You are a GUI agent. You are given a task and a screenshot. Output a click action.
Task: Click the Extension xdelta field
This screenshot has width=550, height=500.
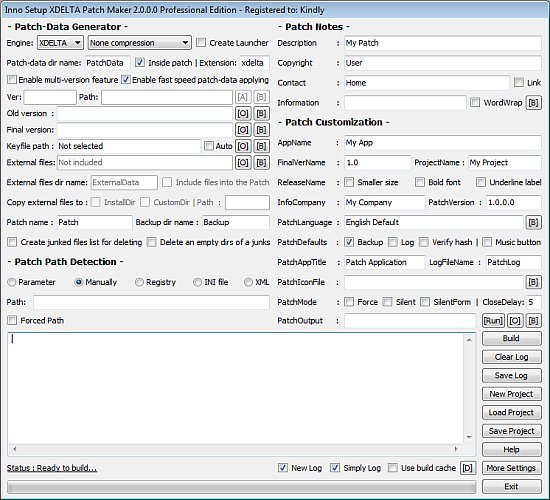254,63
